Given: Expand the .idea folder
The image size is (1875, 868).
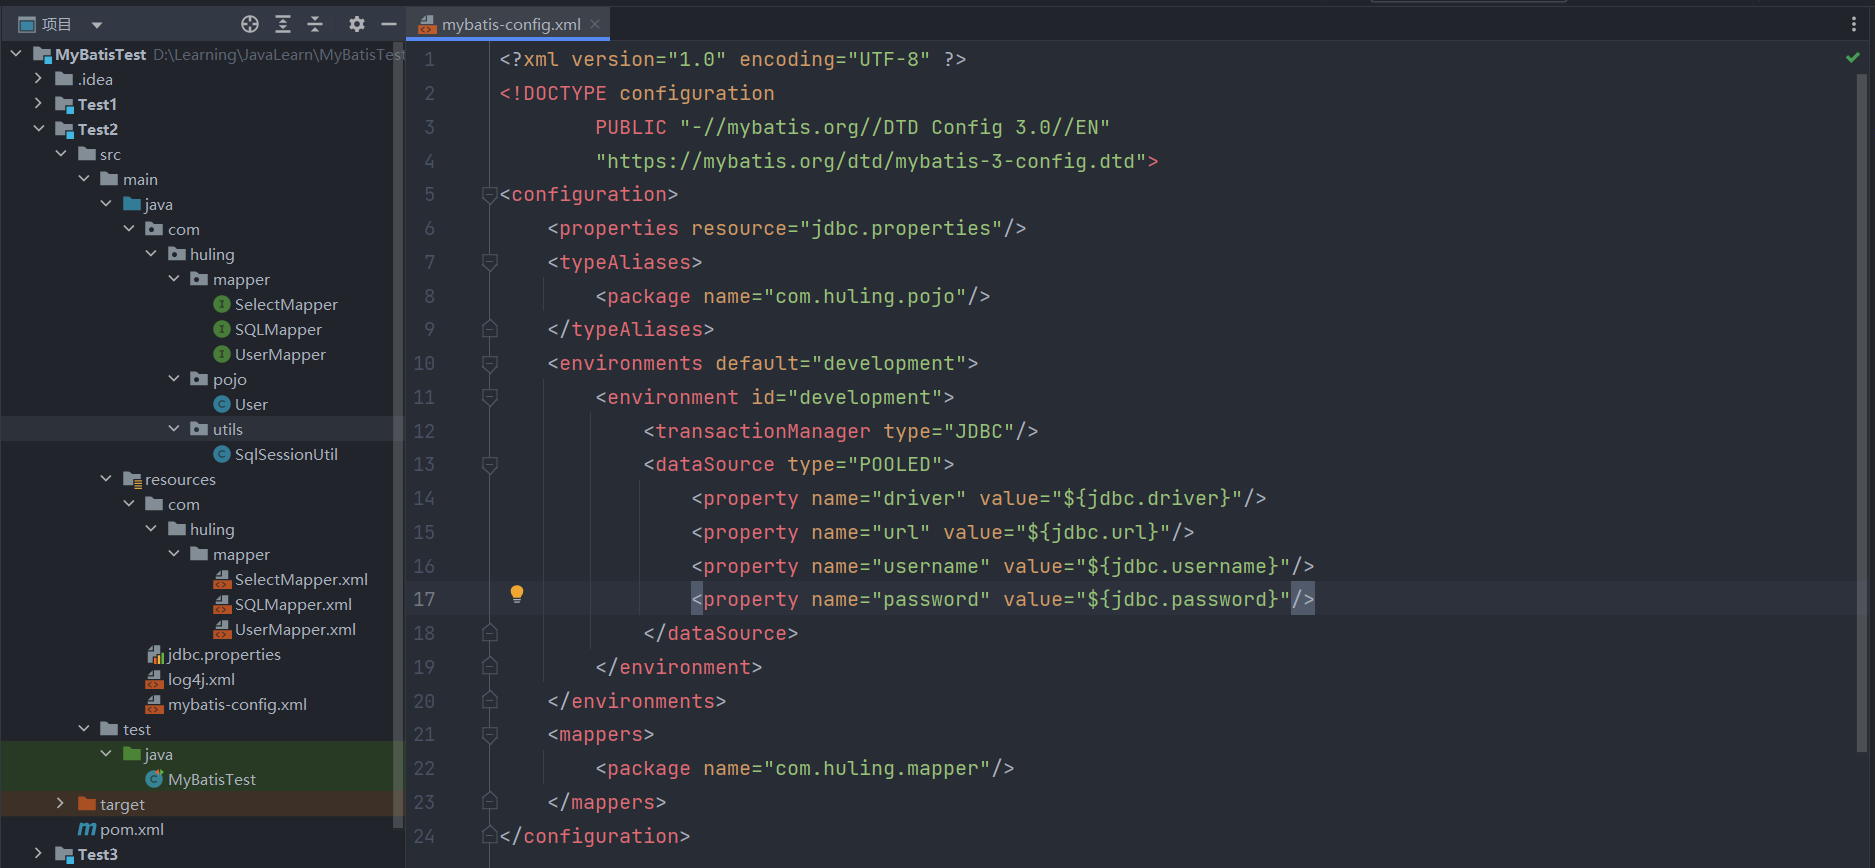Looking at the screenshot, I should point(38,78).
